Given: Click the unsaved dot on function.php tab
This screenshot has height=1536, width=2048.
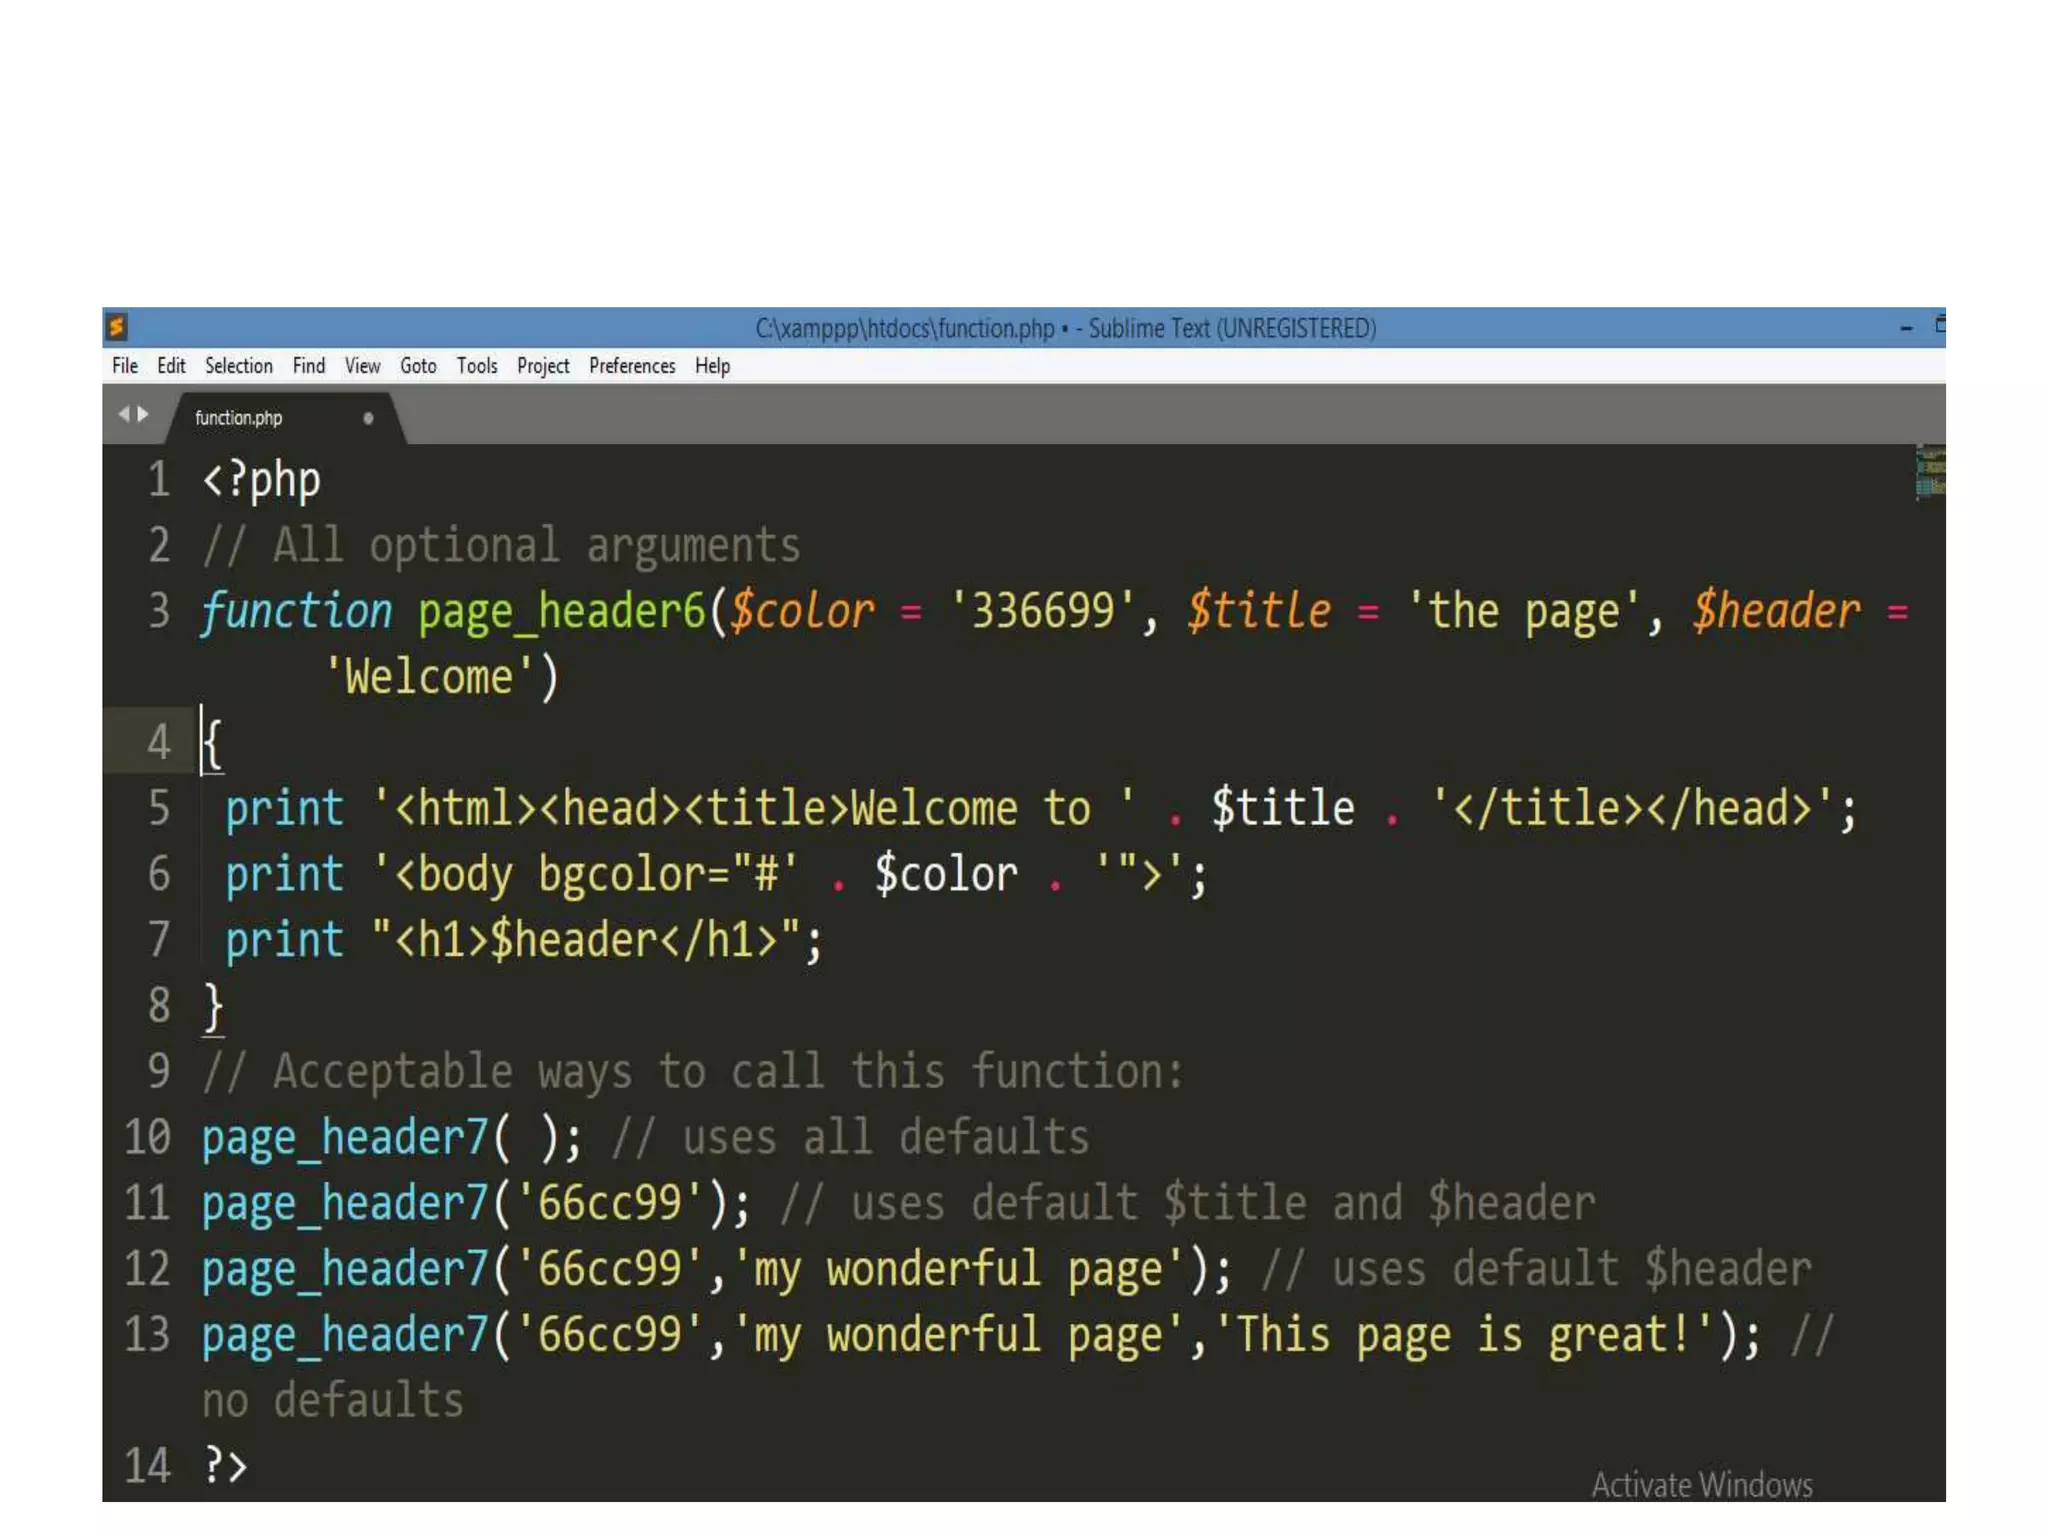Looking at the screenshot, I should pos(368,418).
